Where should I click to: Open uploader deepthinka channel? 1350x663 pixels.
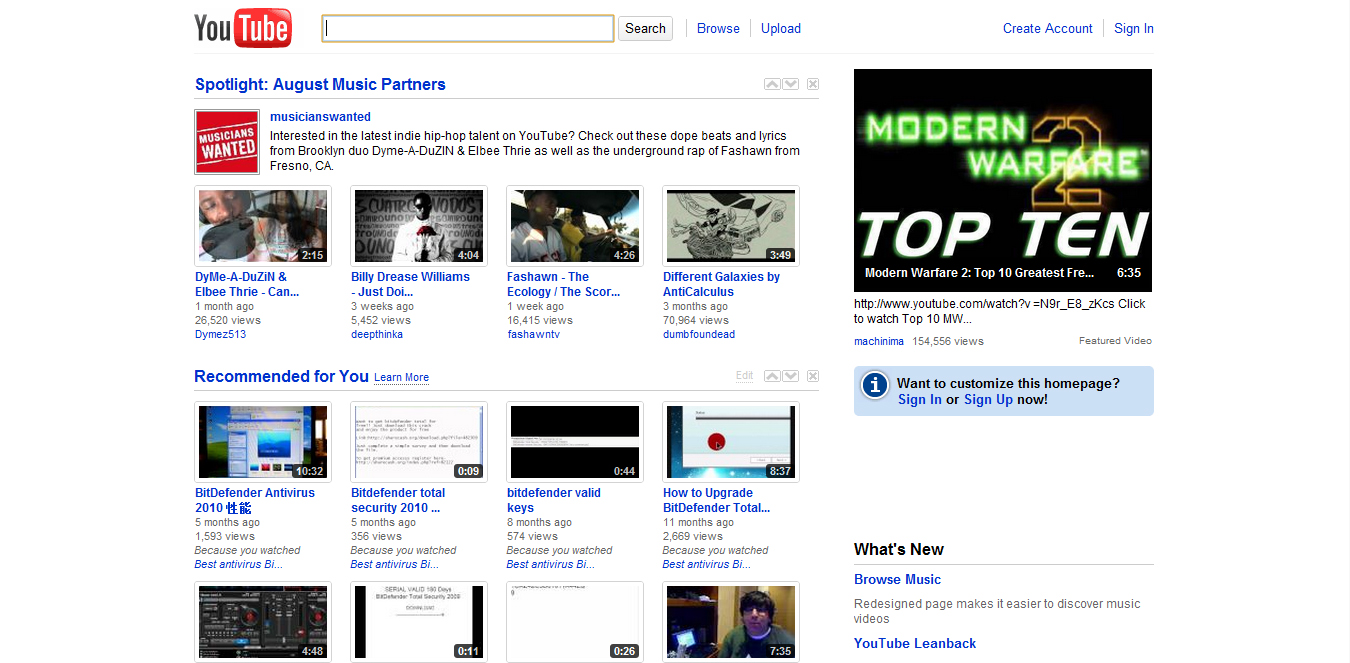tap(377, 334)
